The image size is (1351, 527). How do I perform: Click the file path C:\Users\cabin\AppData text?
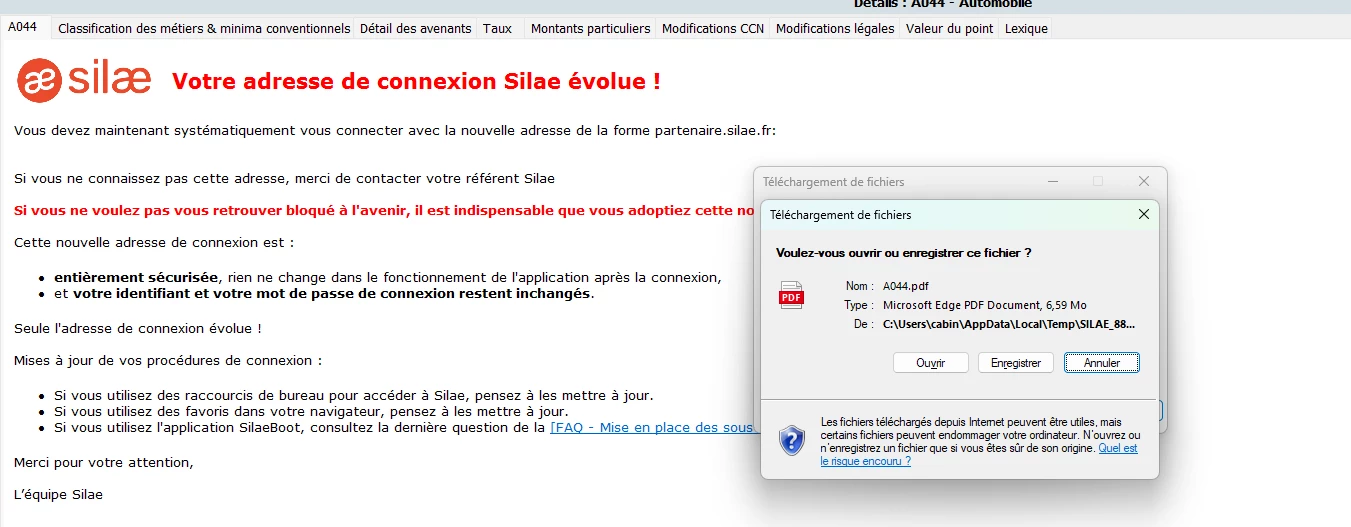(1010, 324)
